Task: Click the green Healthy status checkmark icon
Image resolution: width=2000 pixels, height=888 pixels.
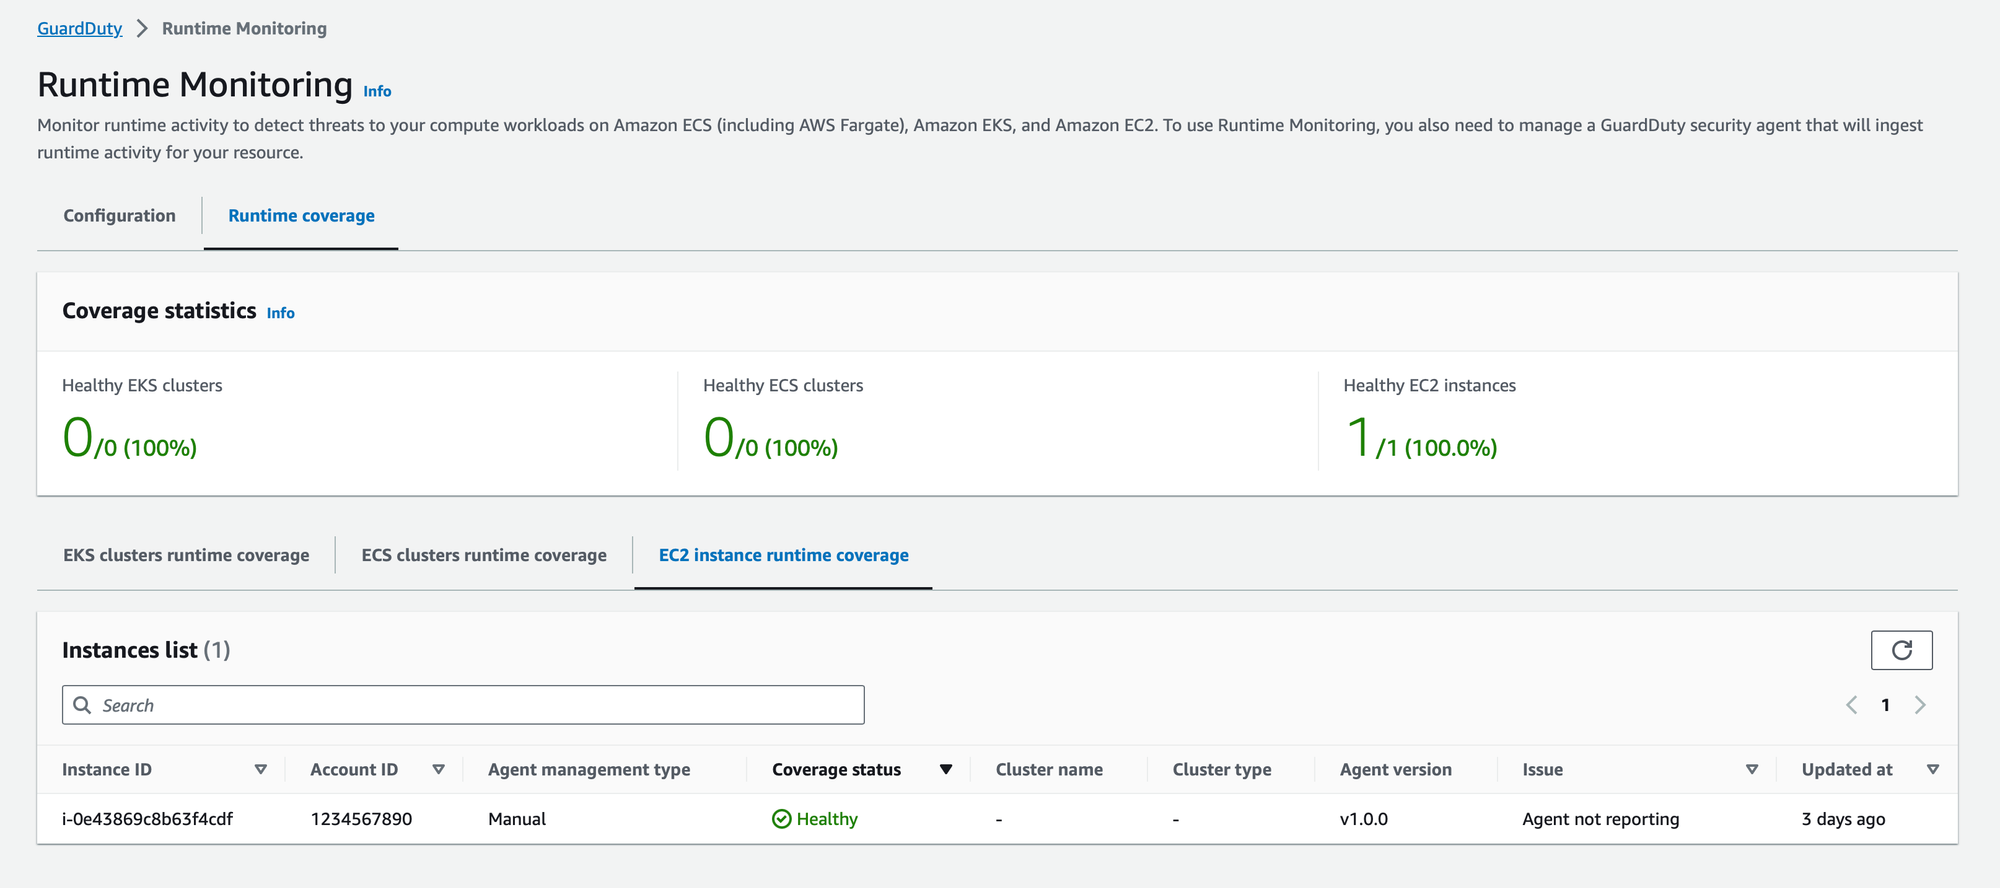Action: pos(782,819)
